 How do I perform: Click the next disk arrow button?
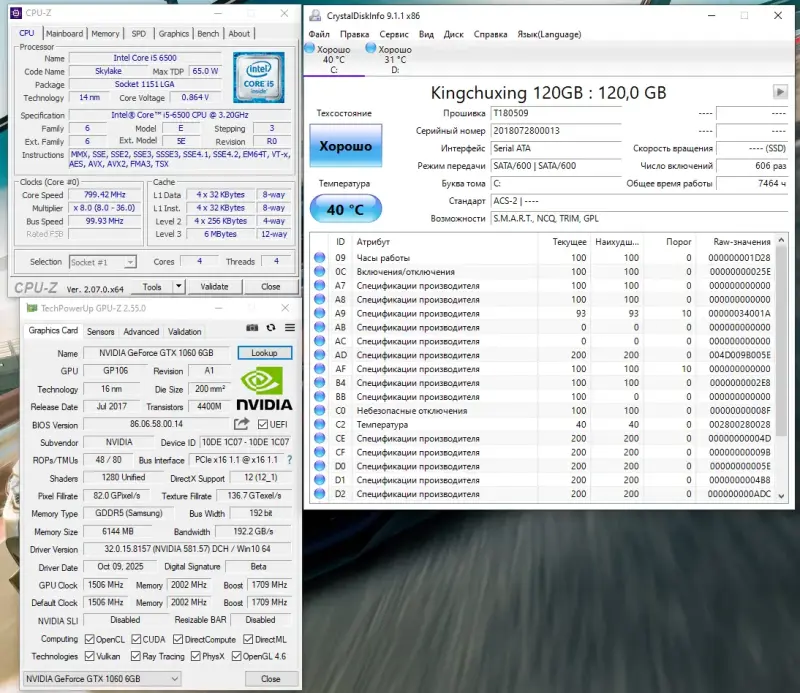(x=780, y=92)
